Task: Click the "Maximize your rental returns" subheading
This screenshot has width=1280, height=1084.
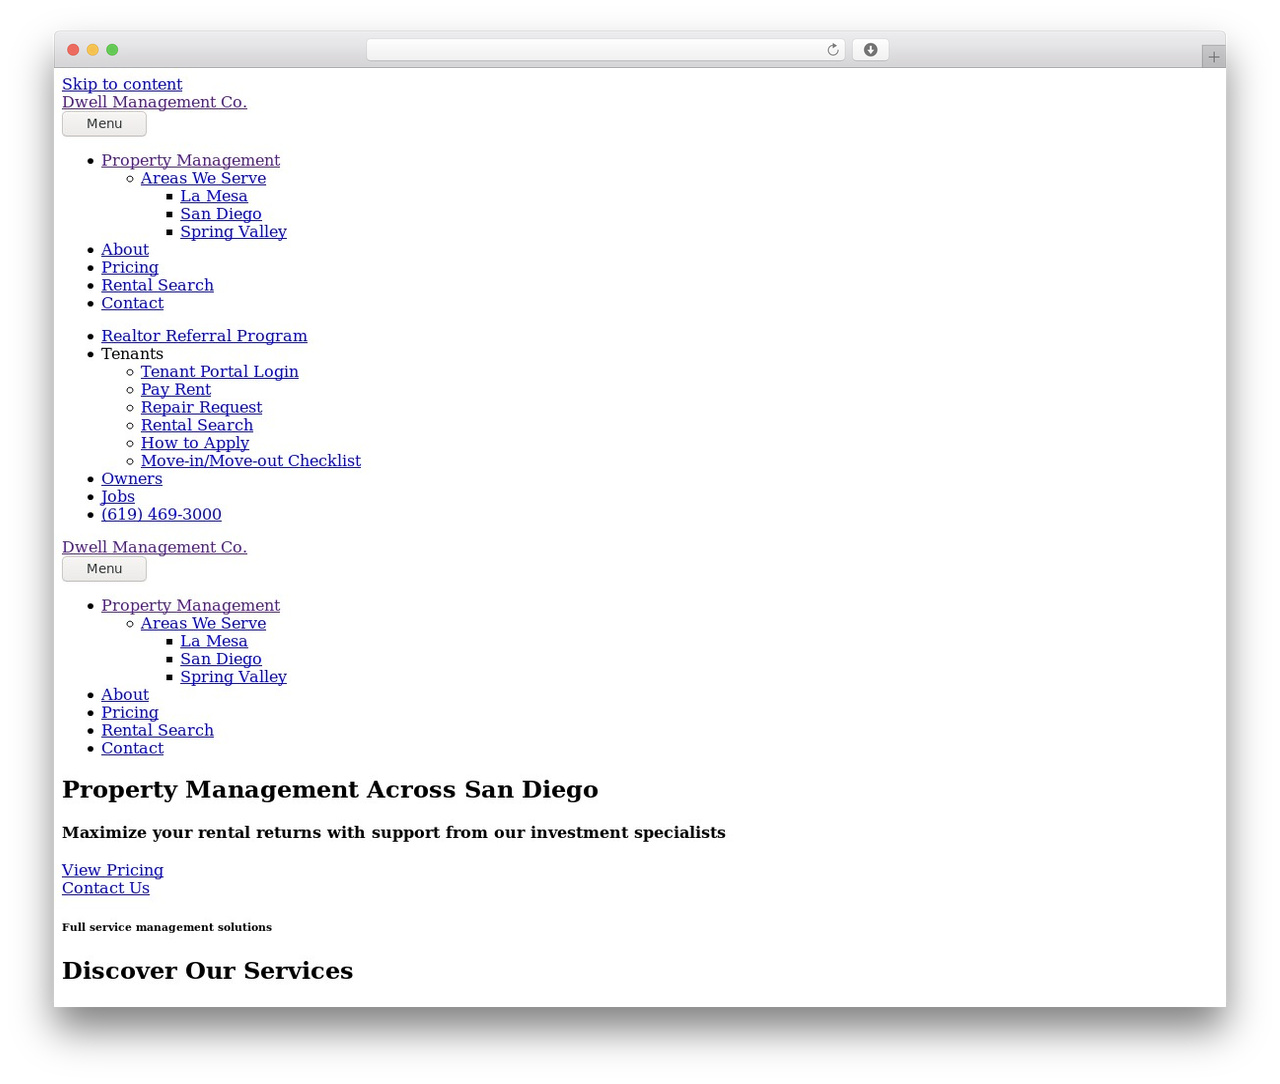Action: [393, 833]
